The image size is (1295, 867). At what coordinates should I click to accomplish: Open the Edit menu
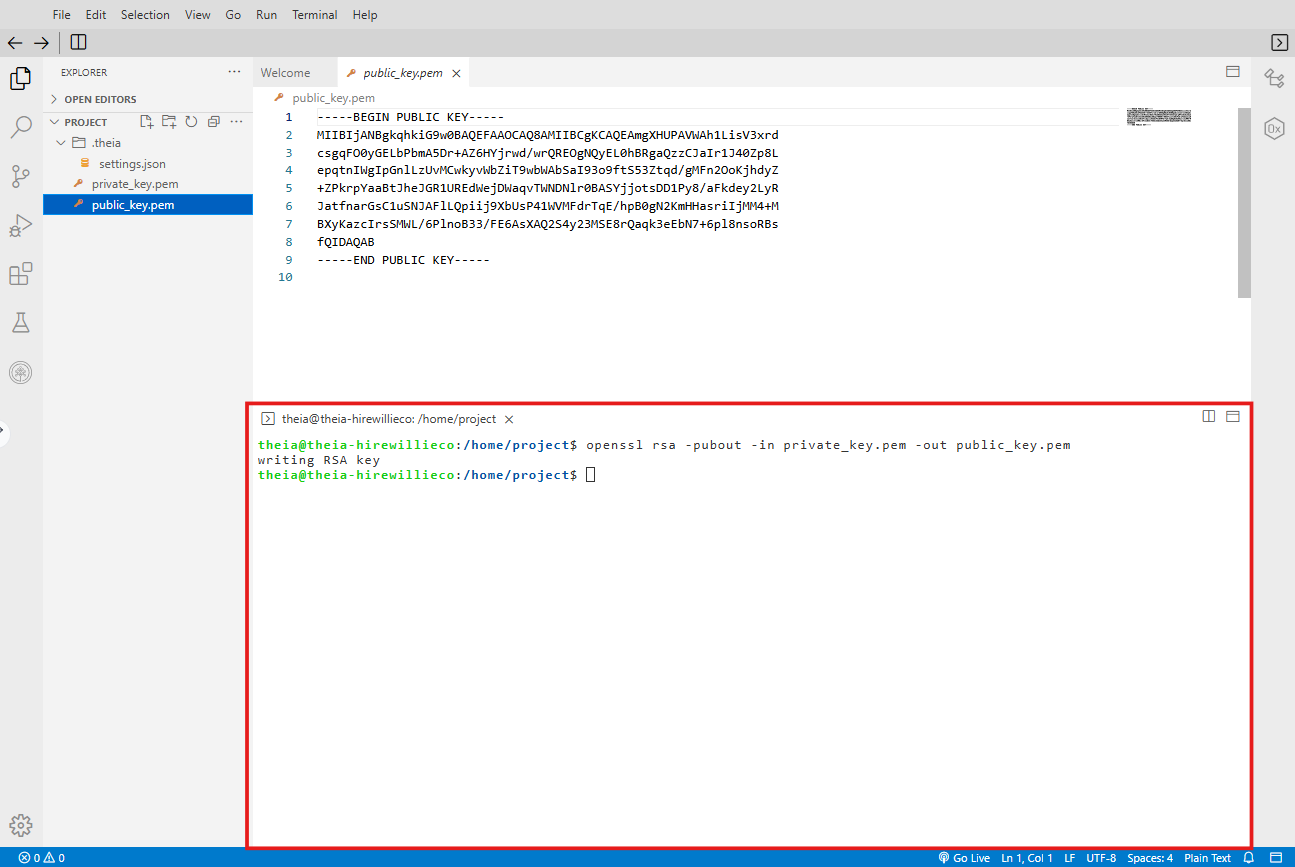(96, 15)
